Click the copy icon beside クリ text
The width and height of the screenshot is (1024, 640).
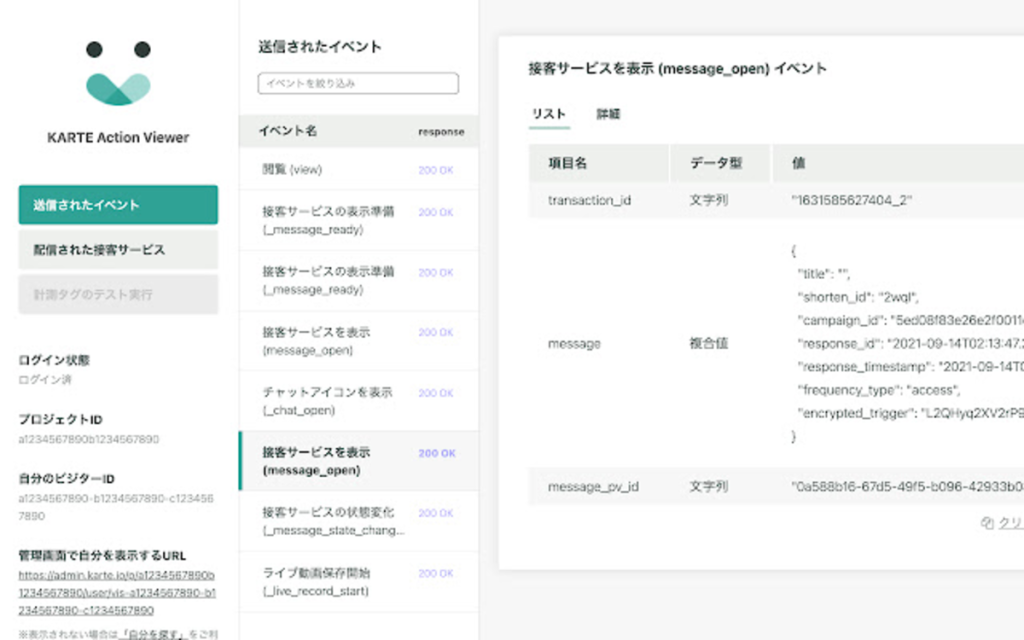(987, 523)
